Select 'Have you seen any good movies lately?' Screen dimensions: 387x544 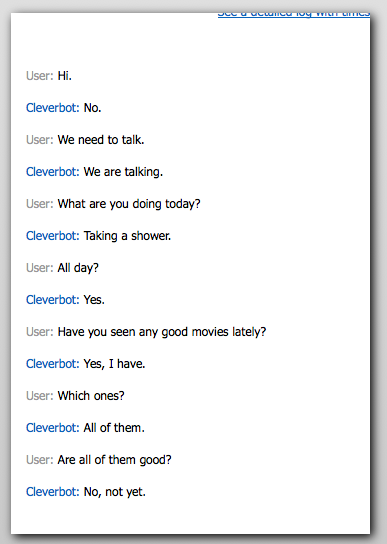click(x=162, y=332)
